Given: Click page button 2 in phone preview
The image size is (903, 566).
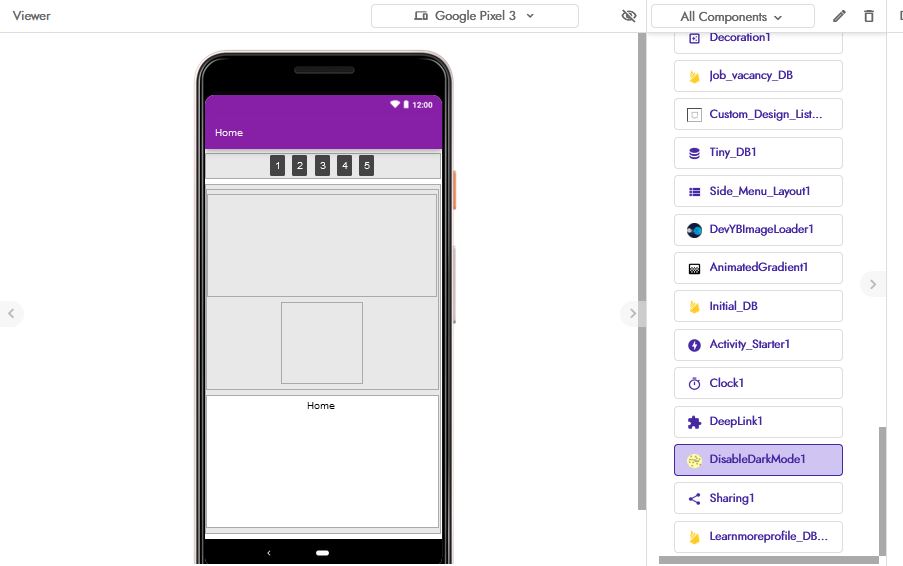Looking at the screenshot, I should pyautogui.click(x=299, y=166).
